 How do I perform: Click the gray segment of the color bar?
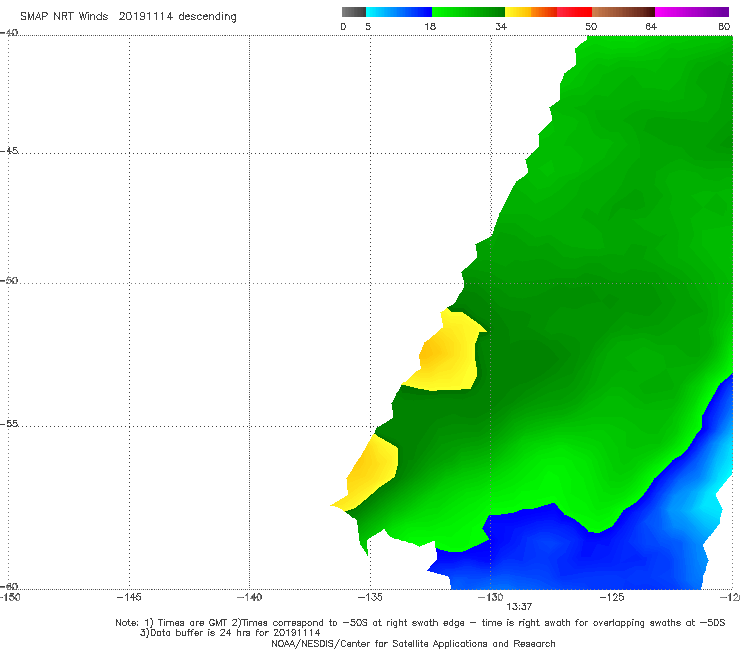click(353, 12)
